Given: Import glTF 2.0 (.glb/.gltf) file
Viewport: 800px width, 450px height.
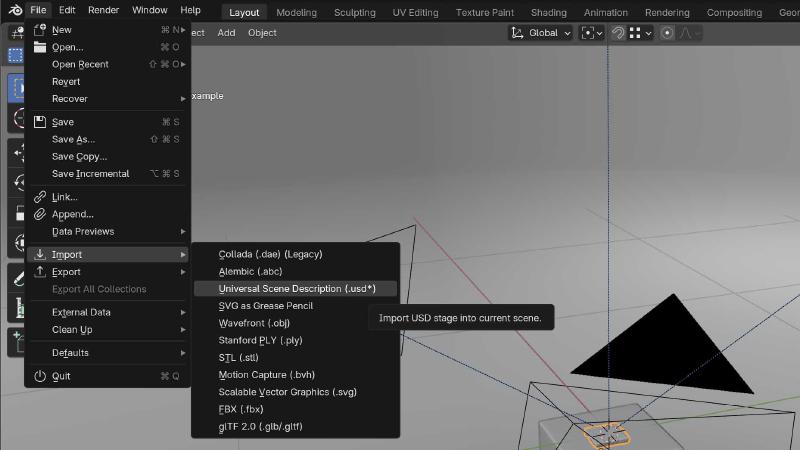Looking at the screenshot, I should (295, 427).
